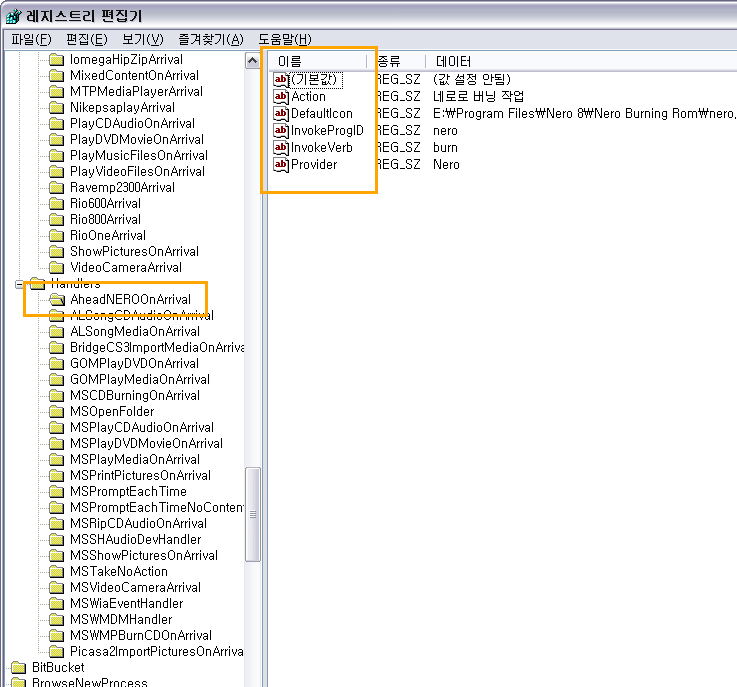This screenshot has height=687, width=737.
Task: Click the VideoCameraArrival folder icon
Action: pyautogui.click(x=56, y=267)
